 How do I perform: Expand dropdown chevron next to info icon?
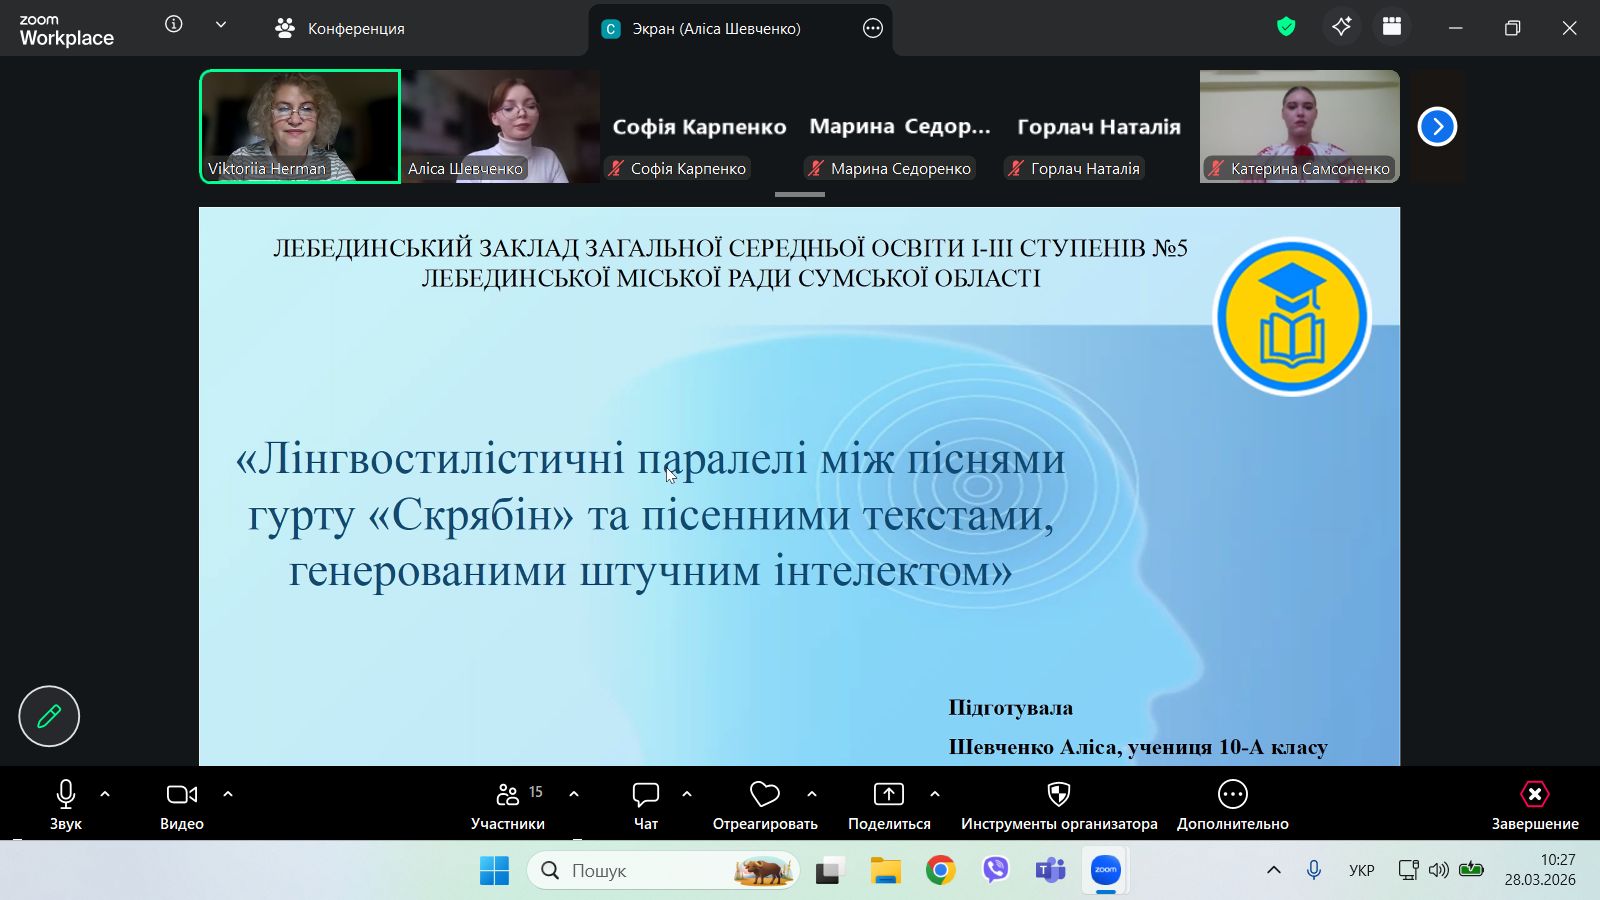(x=221, y=25)
